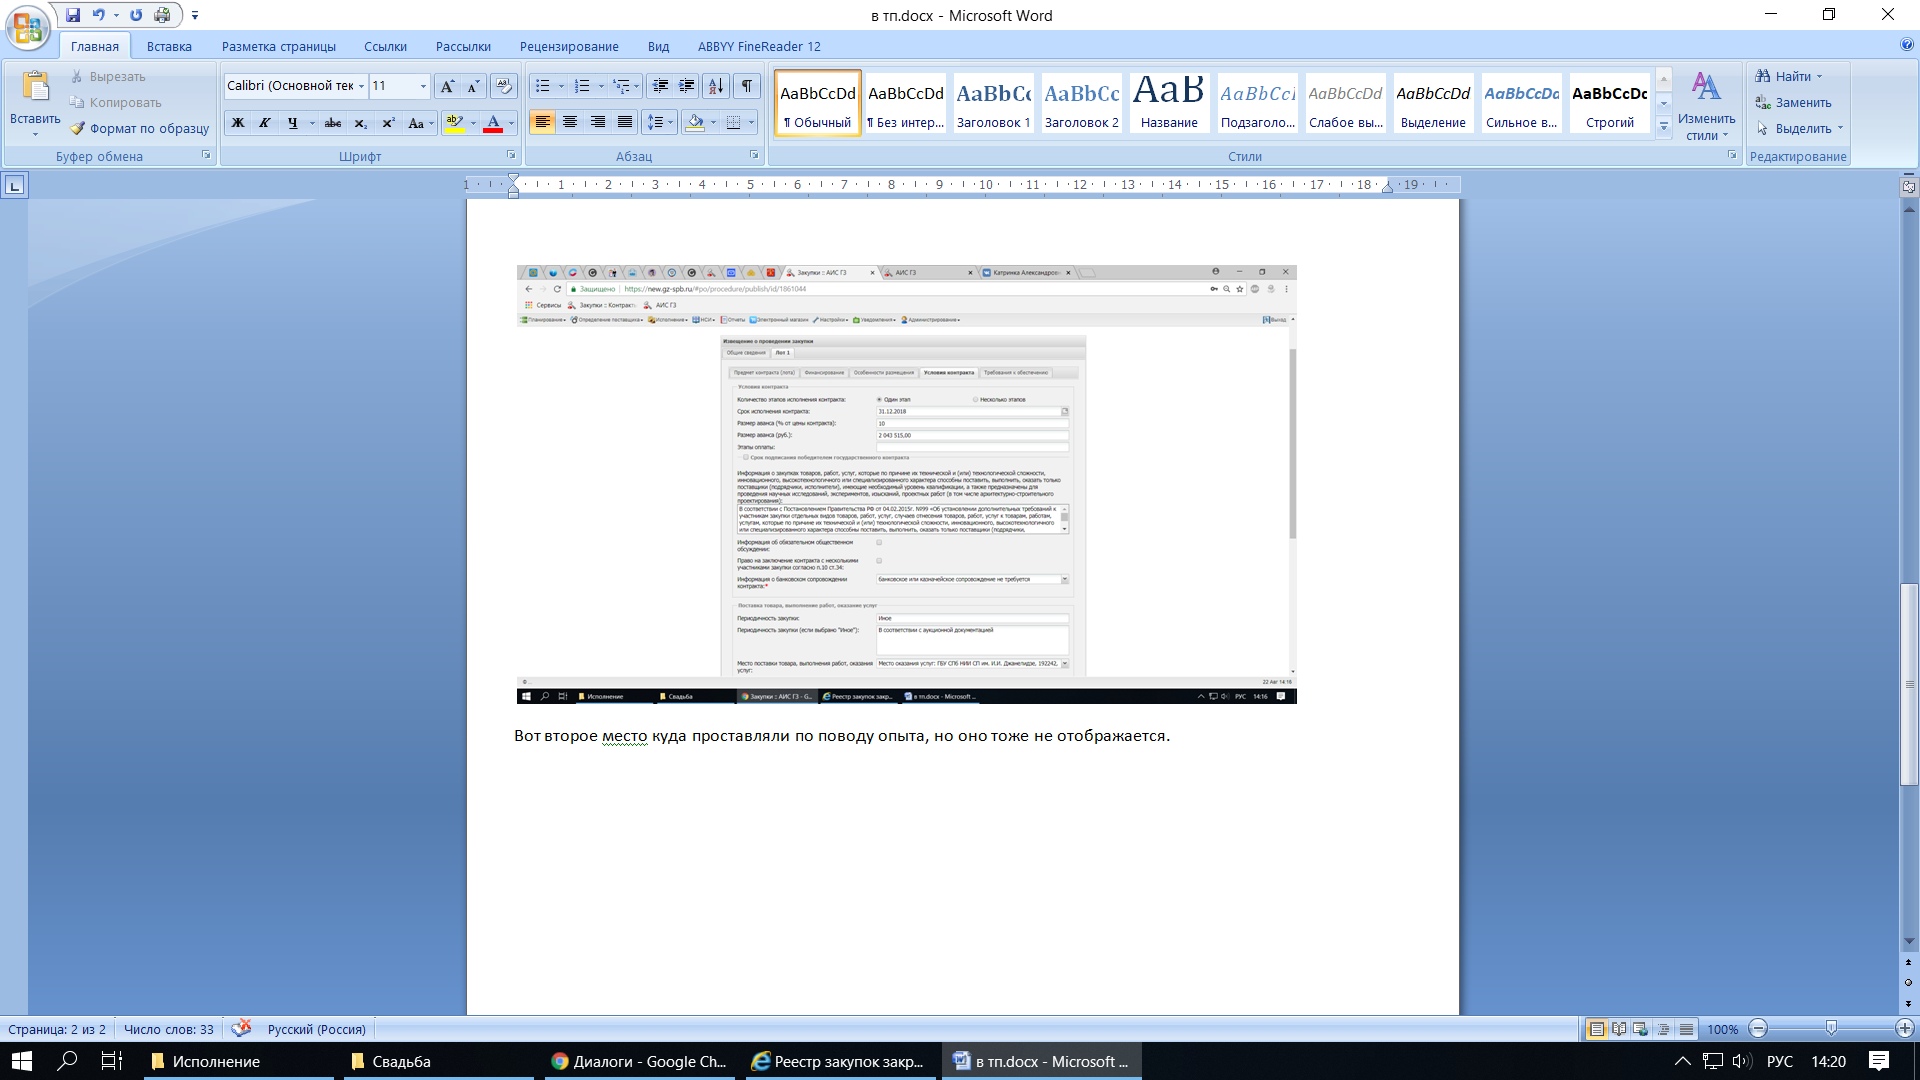Increase font size with grow font icon
1920x1080 pixels.
[447, 86]
